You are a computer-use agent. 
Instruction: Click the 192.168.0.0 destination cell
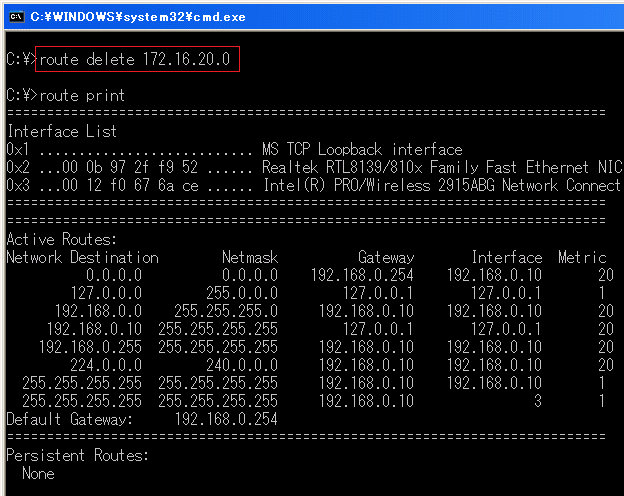[98, 311]
